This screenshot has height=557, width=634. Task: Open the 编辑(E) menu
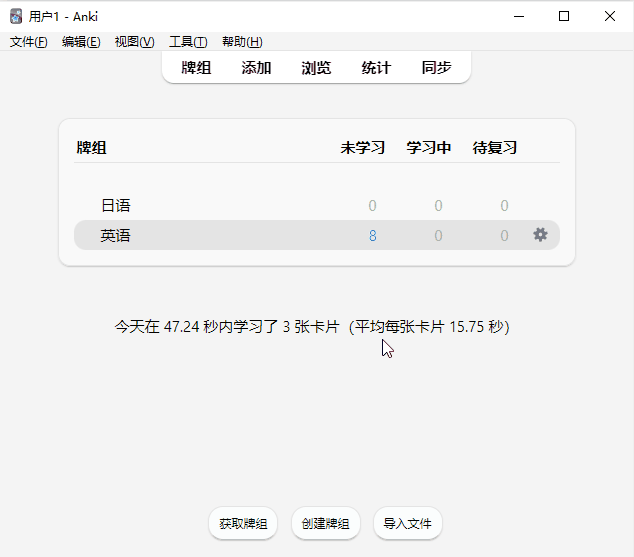[81, 42]
